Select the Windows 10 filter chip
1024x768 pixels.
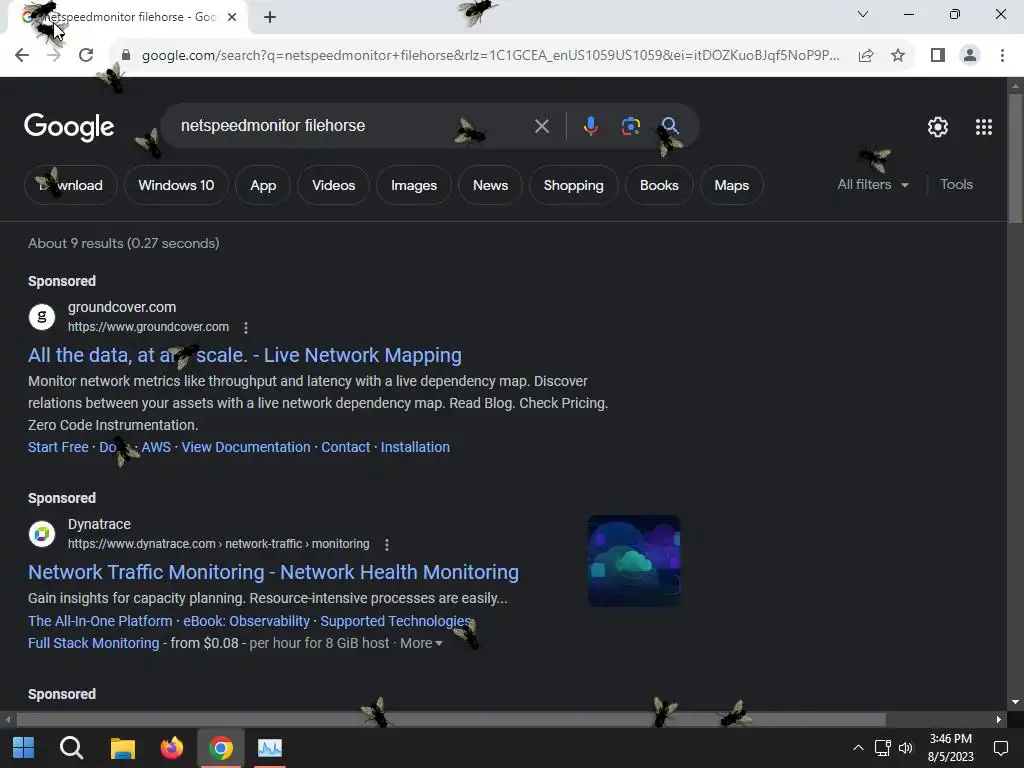pos(176,185)
